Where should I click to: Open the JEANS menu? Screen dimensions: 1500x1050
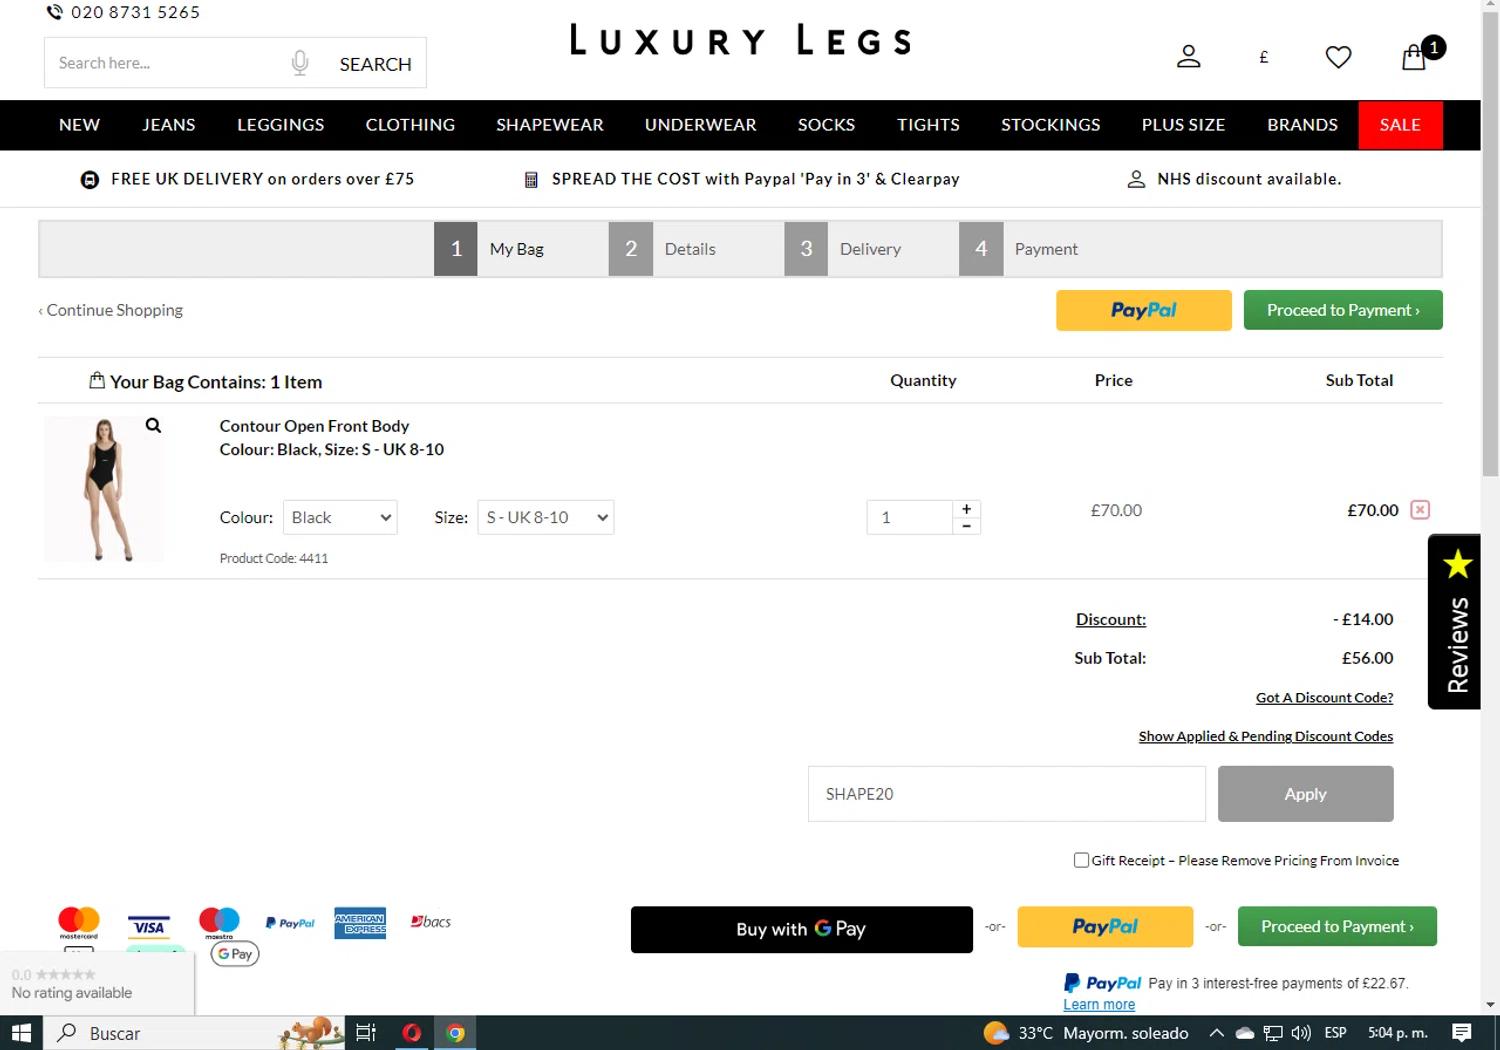[168, 125]
